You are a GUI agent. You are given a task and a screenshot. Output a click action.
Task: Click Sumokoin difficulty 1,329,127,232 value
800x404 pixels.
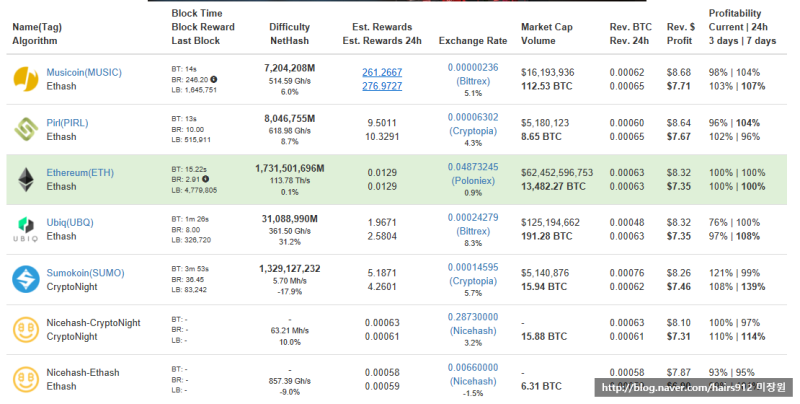point(289,268)
